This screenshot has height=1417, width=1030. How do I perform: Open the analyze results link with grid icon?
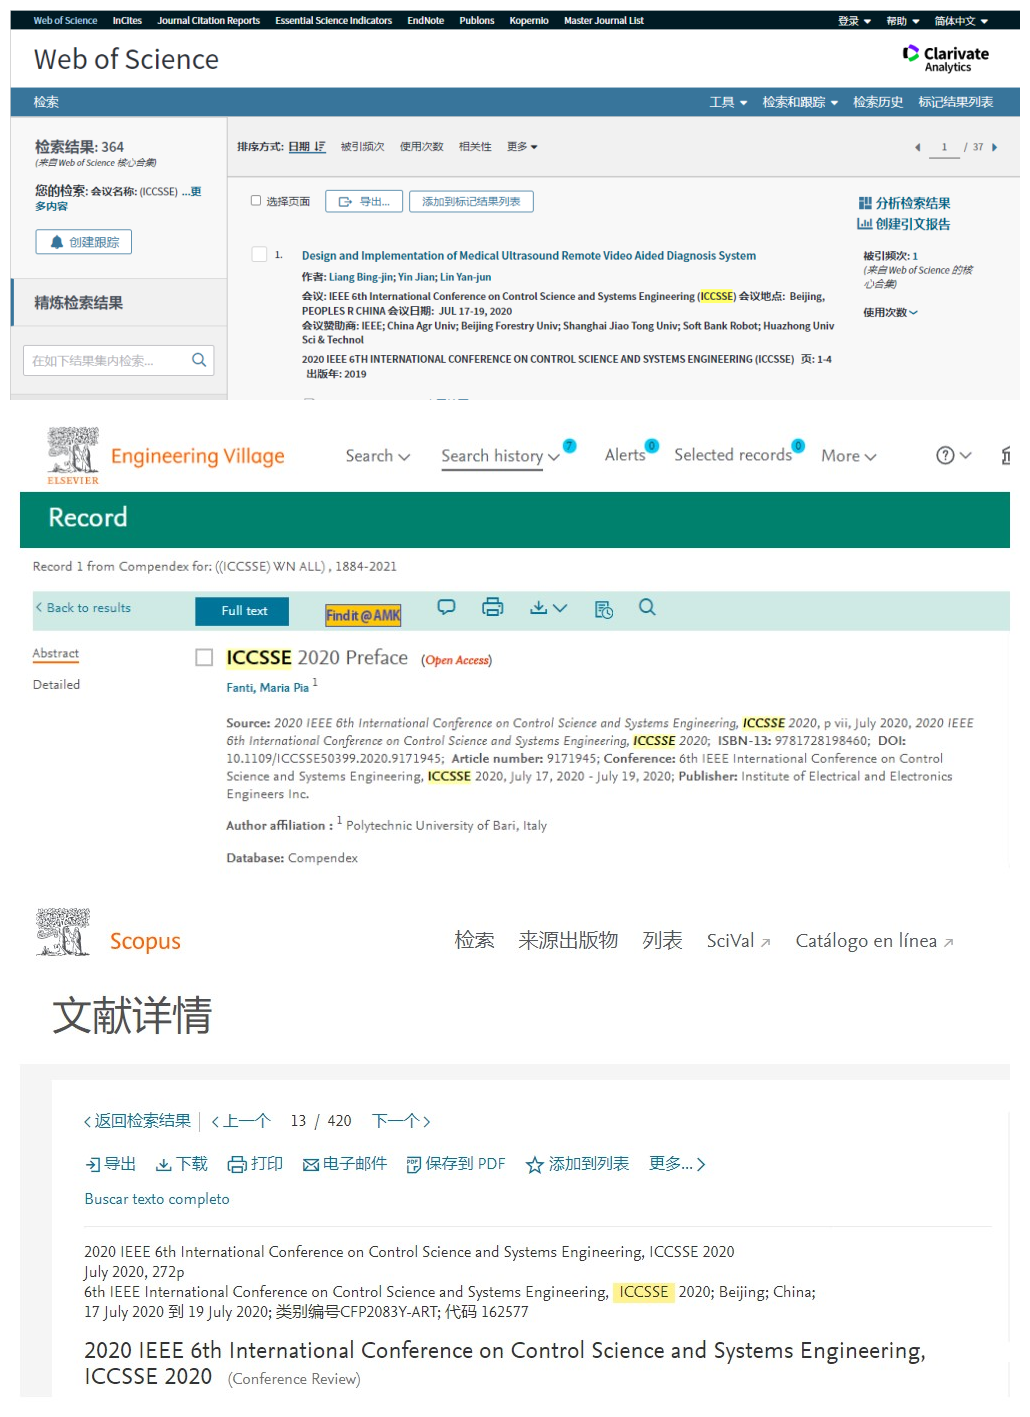[904, 203]
